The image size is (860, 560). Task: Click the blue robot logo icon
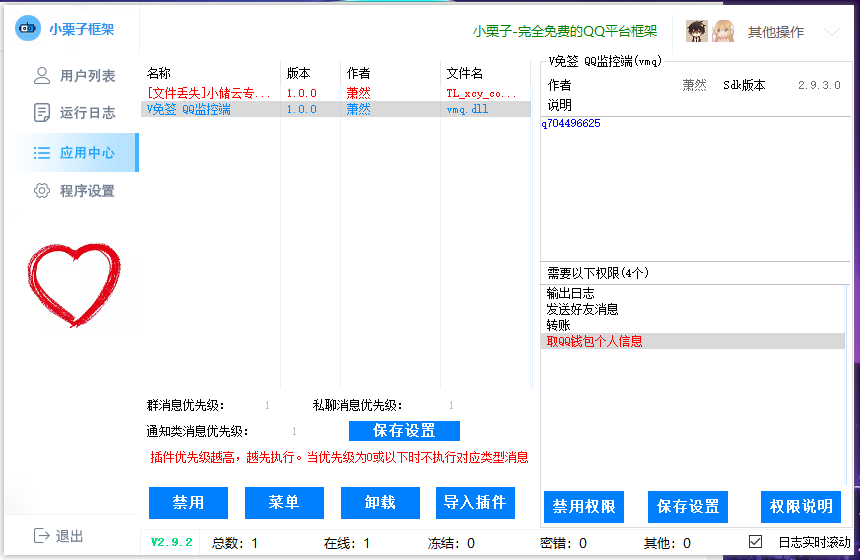point(28,29)
